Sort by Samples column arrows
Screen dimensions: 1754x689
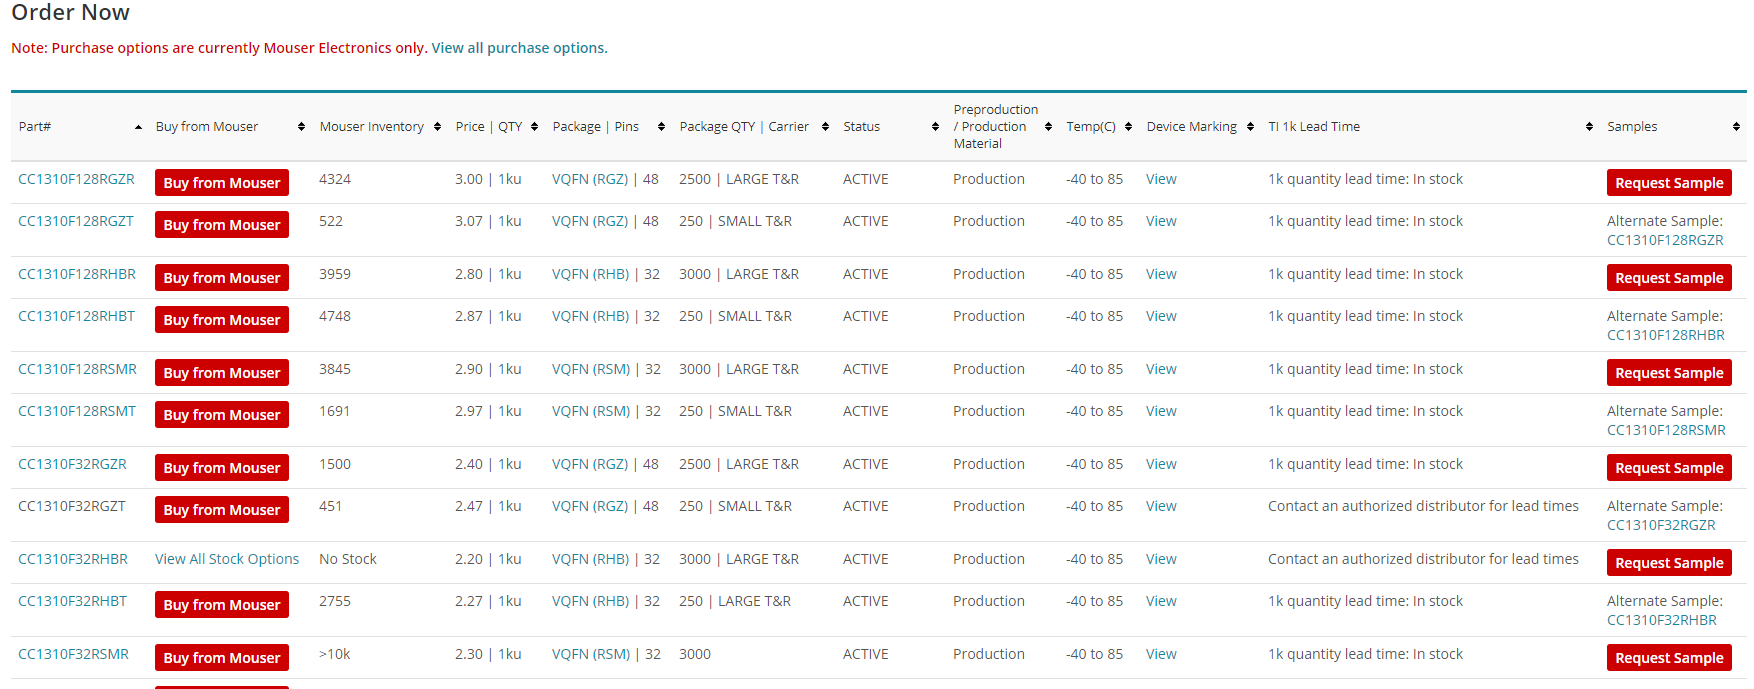(x=1736, y=127)
